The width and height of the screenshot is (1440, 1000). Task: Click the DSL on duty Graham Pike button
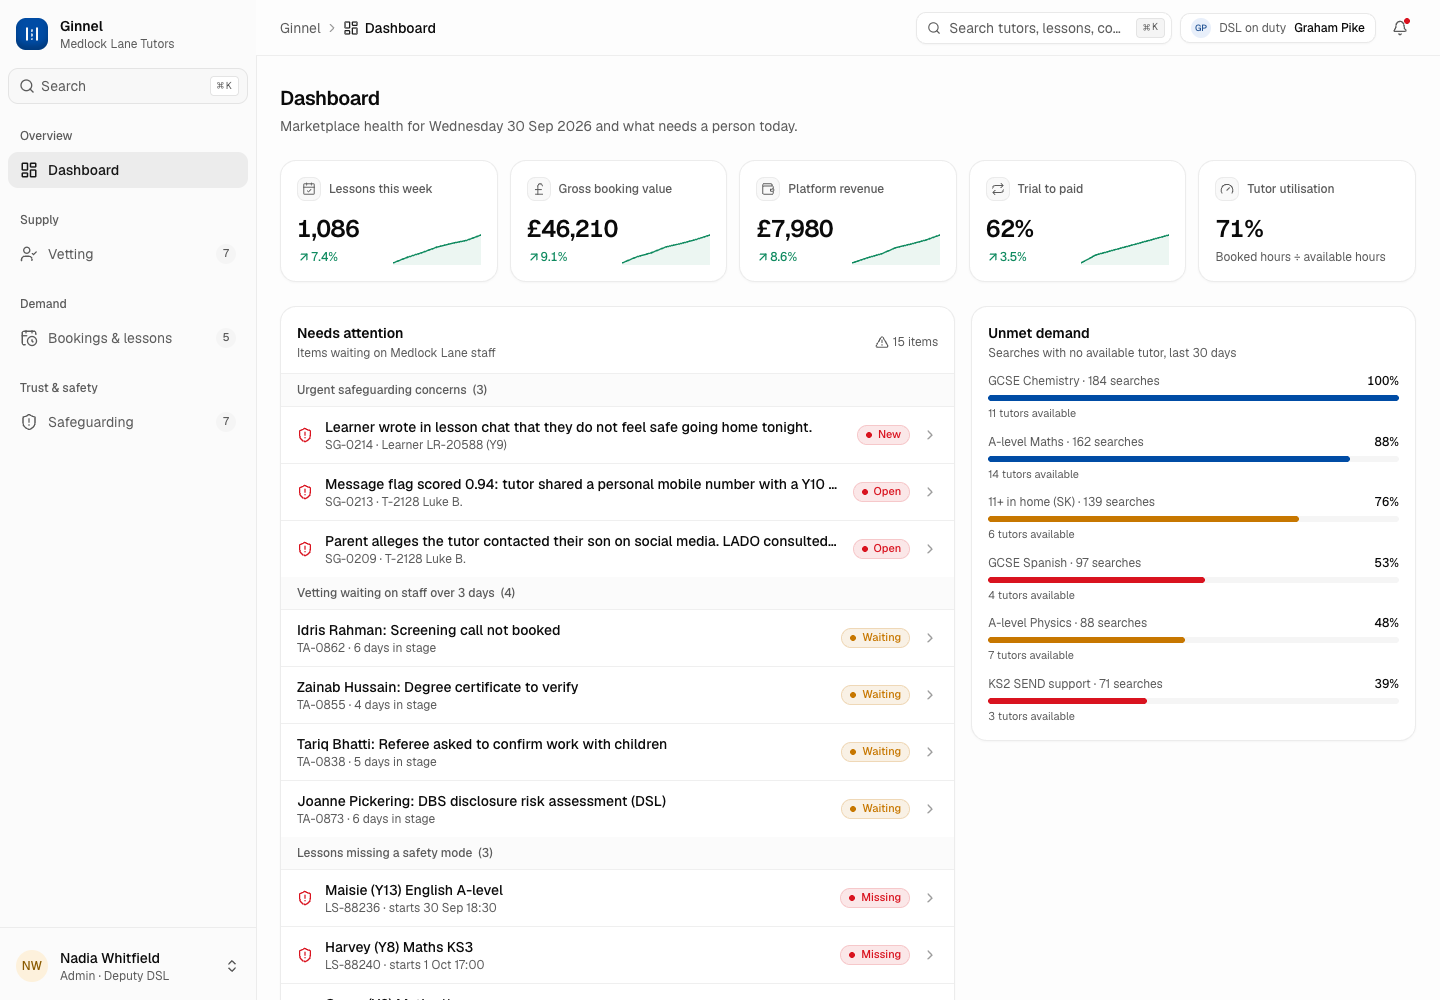coord(1278,28)
